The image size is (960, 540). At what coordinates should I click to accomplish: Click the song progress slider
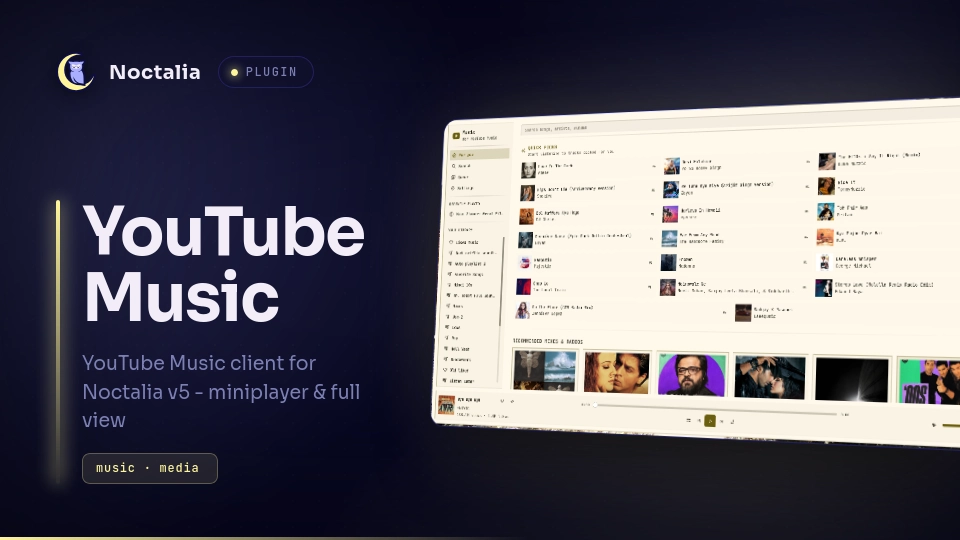point(714,409)
